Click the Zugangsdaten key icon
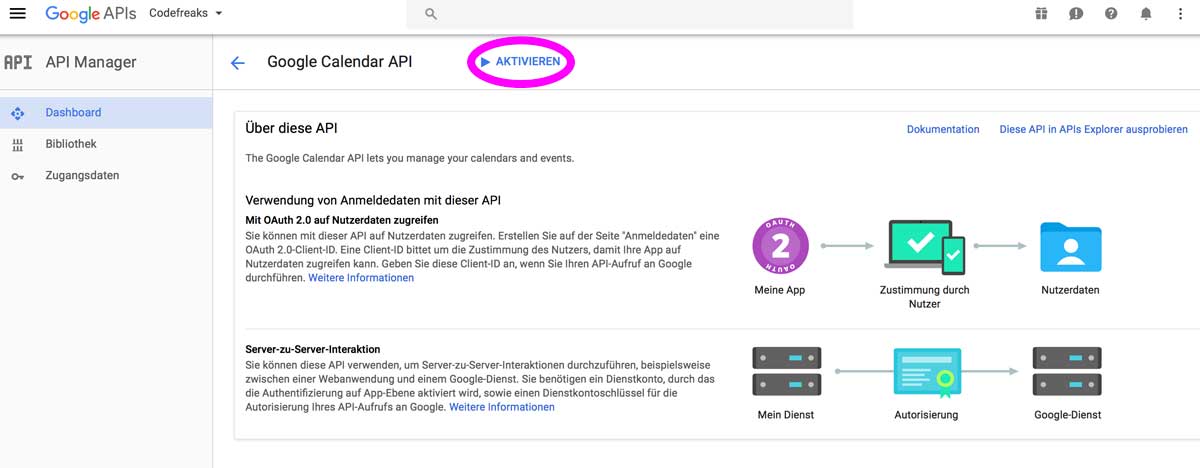The height and width of the screenshot is (468, 1200). [x=18, y=176]
